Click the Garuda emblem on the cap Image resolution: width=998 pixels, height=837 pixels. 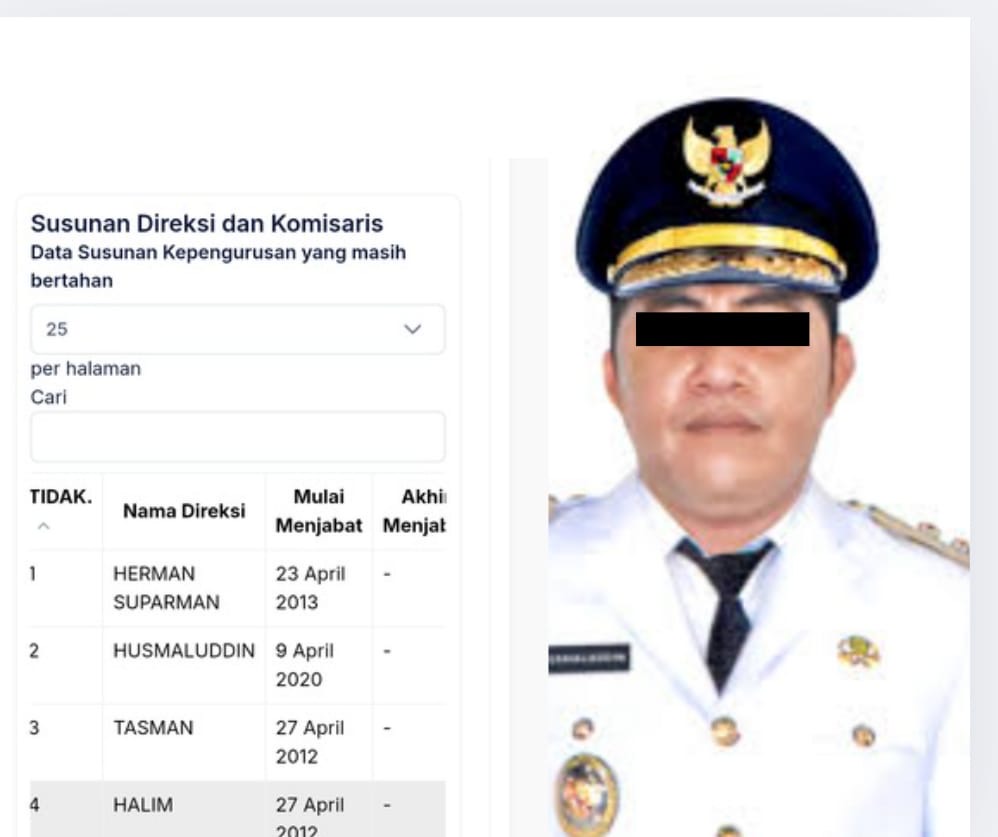click(x=726, y=162)
